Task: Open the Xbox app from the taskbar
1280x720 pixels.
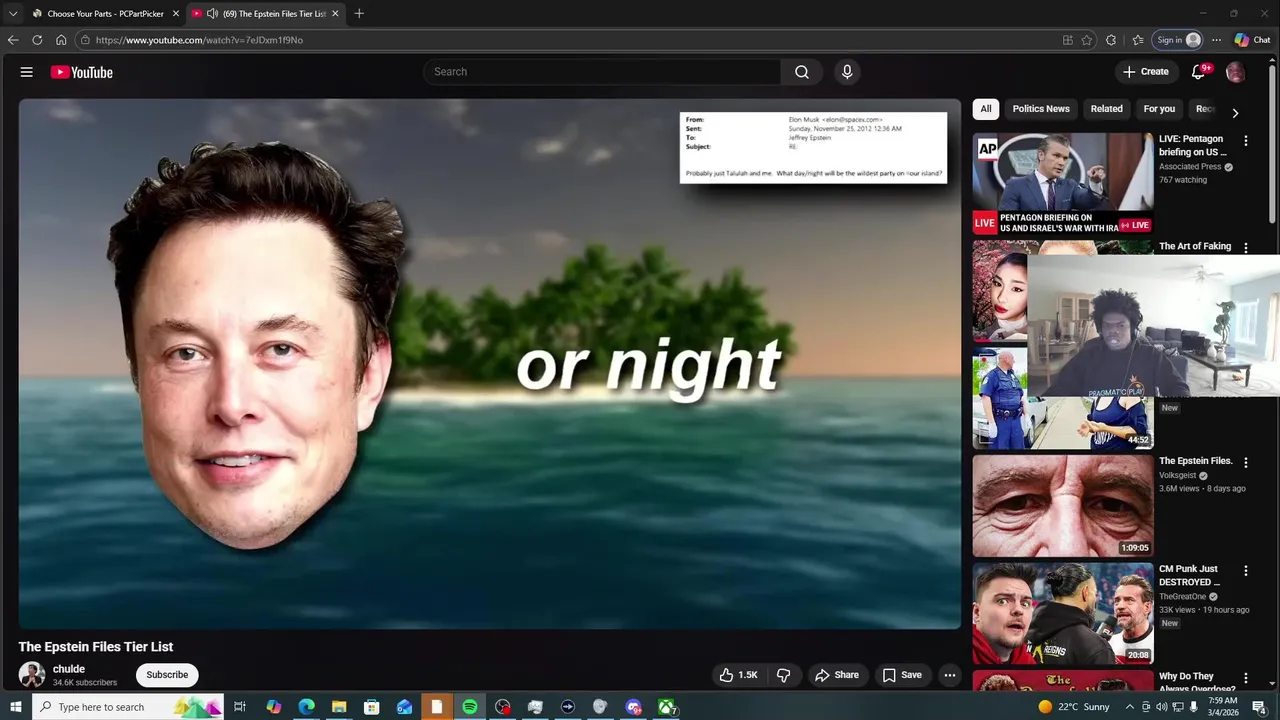Action: coord(666,707)
